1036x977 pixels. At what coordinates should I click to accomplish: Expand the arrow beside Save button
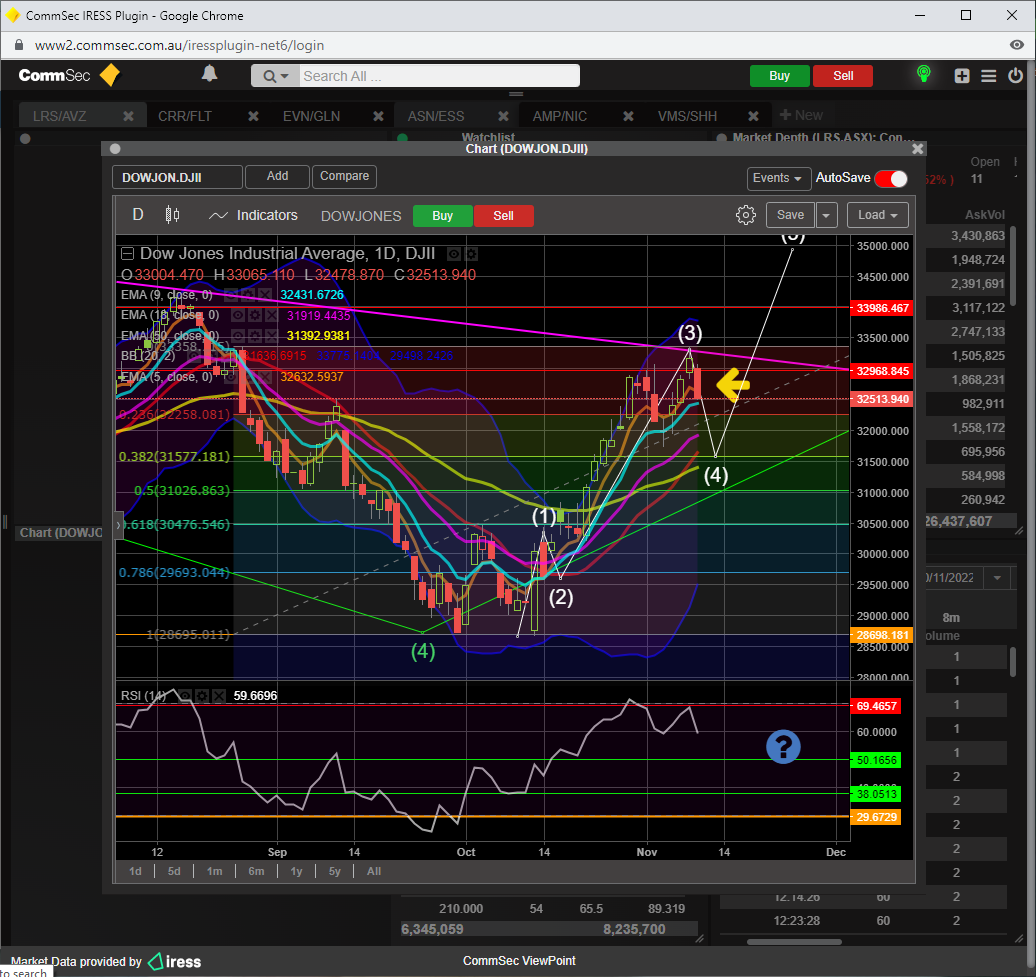pos(827,215)
